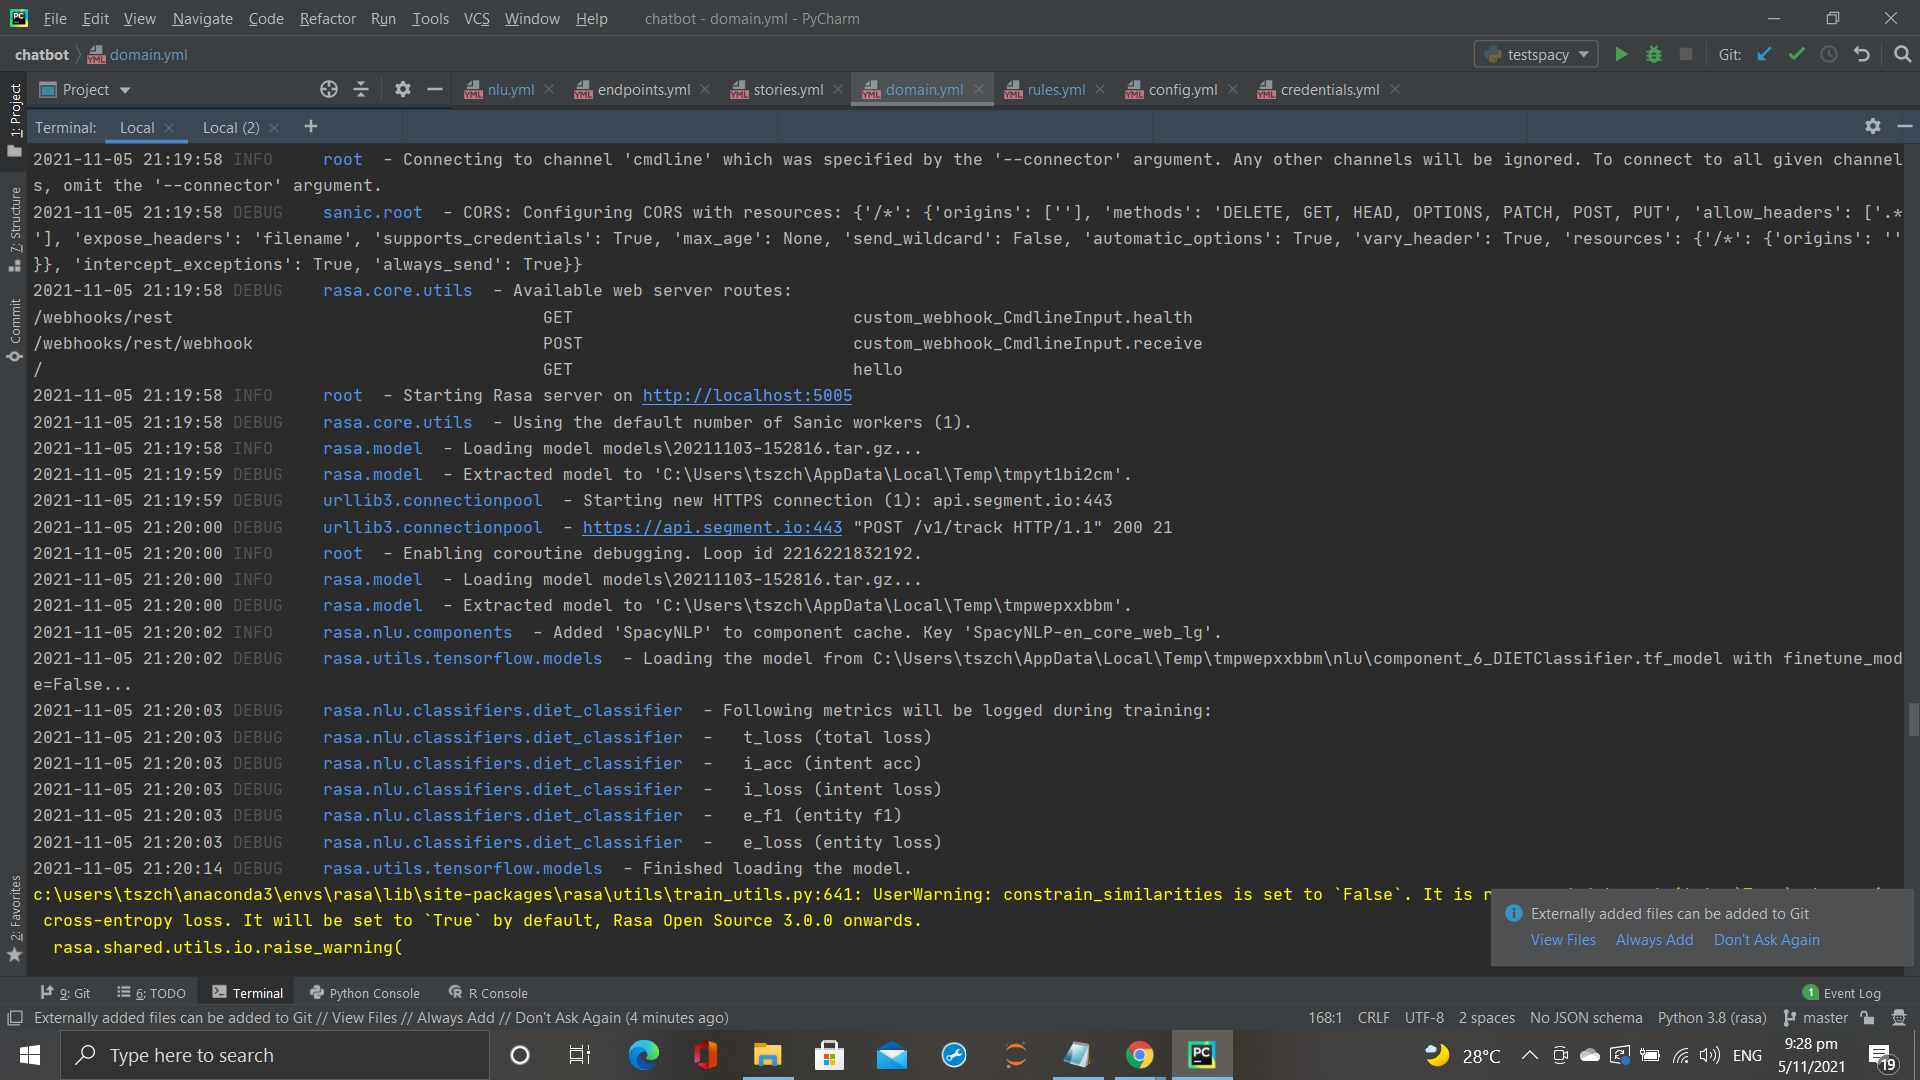Image resolution: width=1920 pixels, height=1080 pixels.
Task: Add new terminal session tab
Action: pyautogui.click(x=310, y=126)
